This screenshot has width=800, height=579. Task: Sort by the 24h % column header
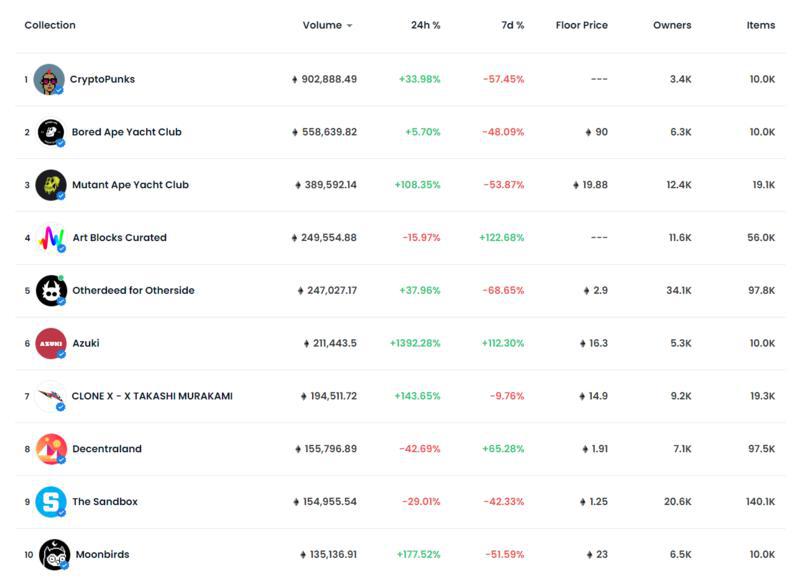(x=426, y=25)
